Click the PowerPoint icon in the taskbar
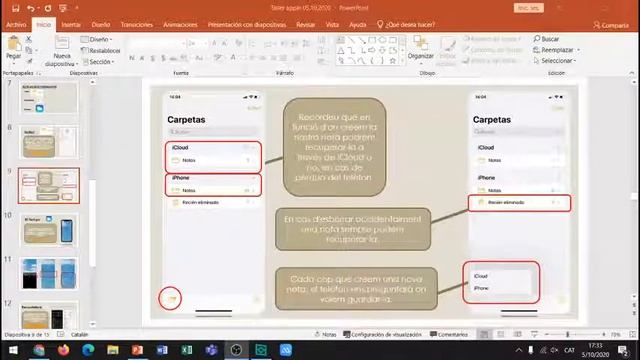The height and width of the screenshot is (360, 640). coord(137,350)
